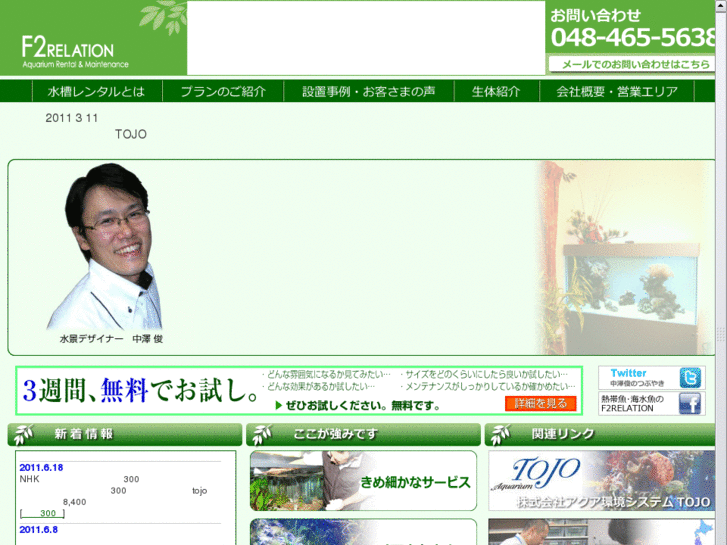Open 会社概要・営業エリア menu item
The height and width of the screenshot is (545, 727).
617,91
